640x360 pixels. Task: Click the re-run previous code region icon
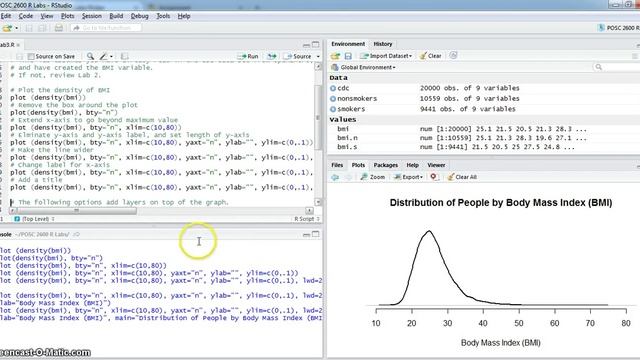click(272, 56)
